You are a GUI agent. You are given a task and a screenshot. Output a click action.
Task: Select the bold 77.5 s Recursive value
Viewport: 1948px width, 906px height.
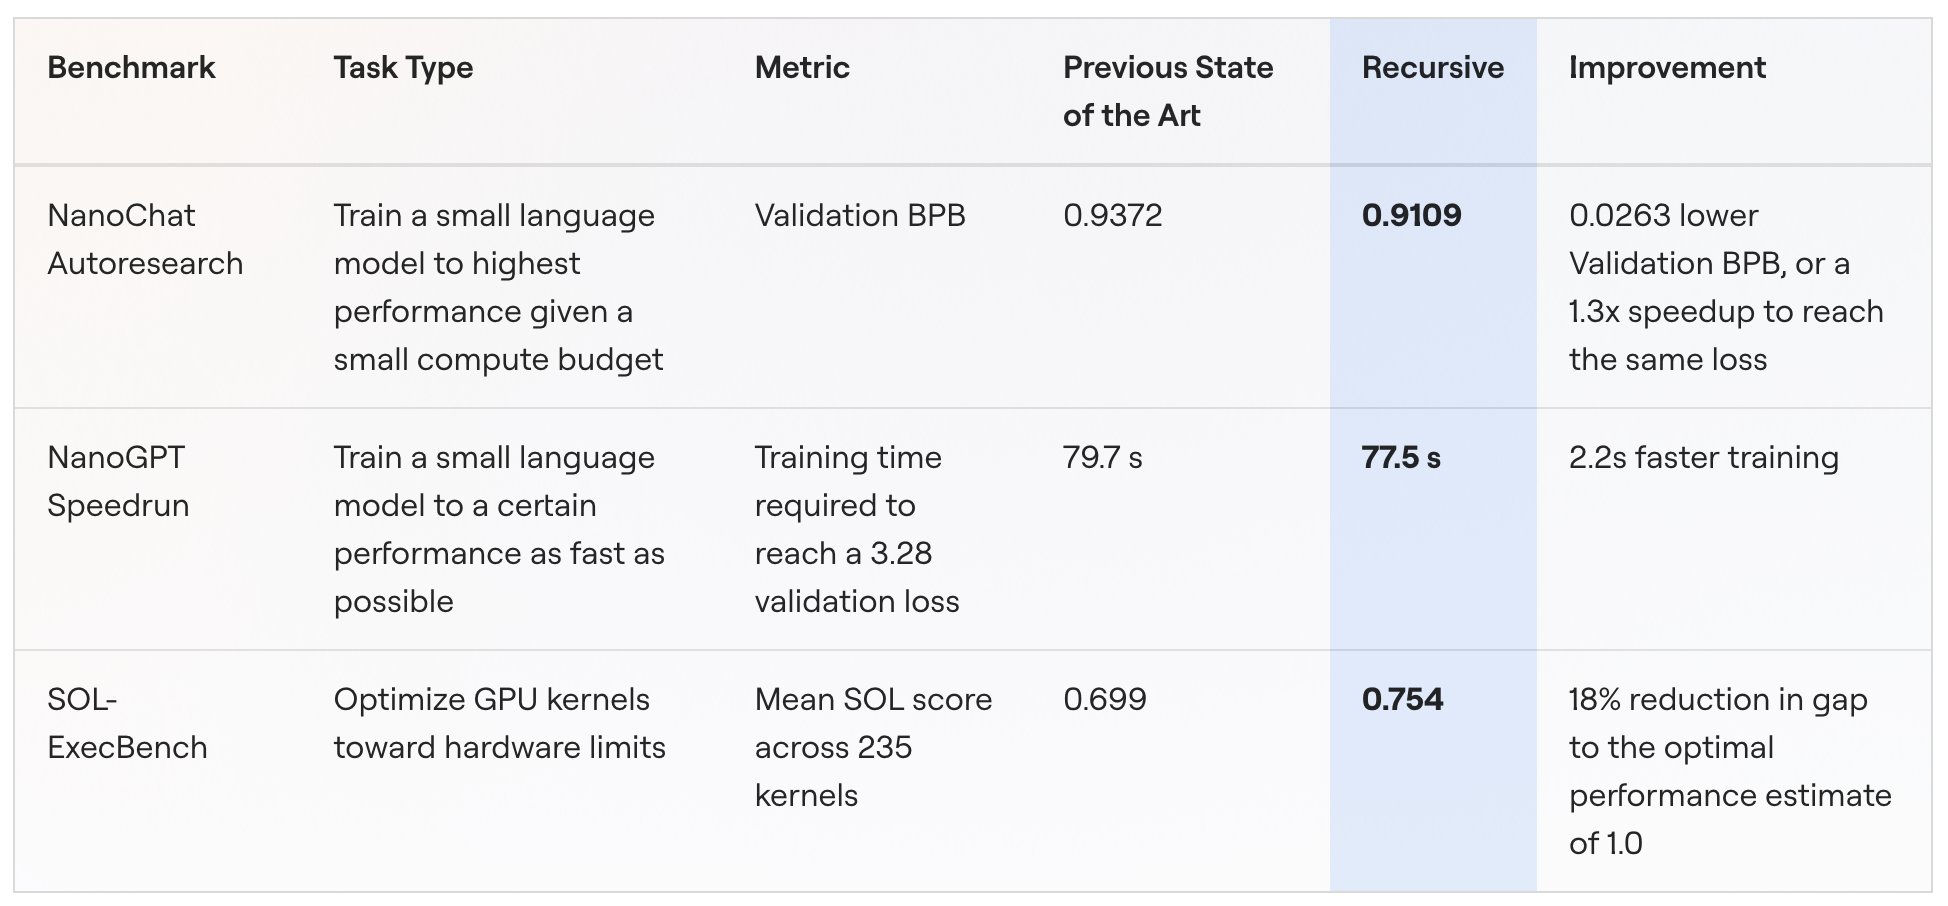pyautogui.click(x=1401, y=457)
